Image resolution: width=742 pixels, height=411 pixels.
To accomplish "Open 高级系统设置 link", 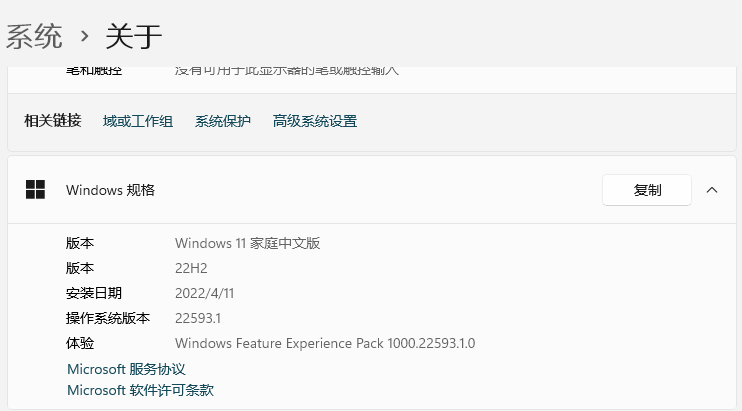I will (x=315, y=121).
